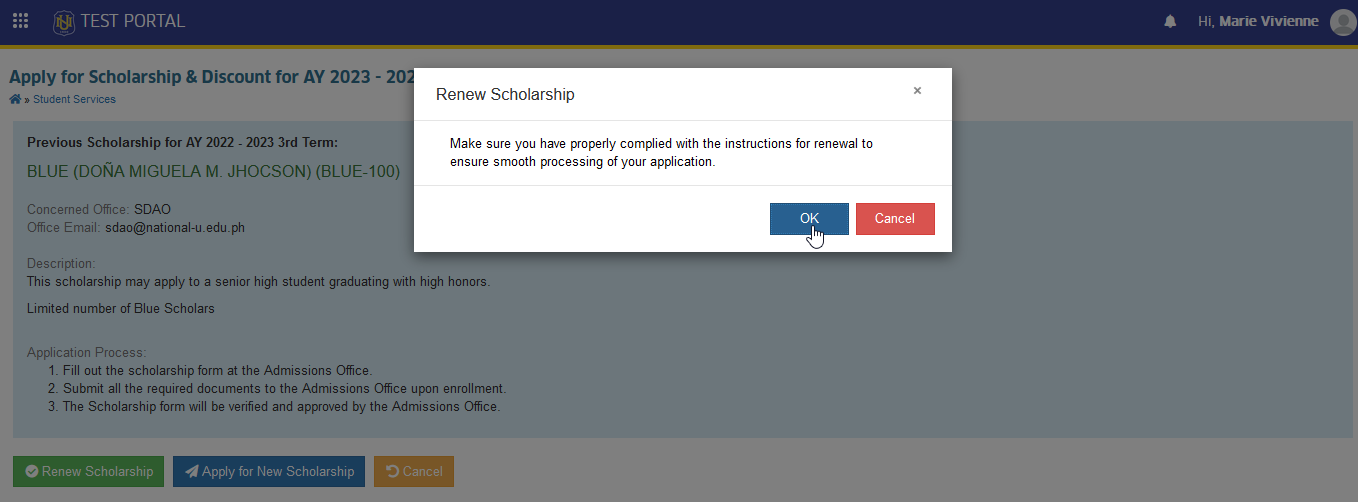Click dialog message about renewal instructions
This screenshot has width=1358, height=502.
pos(661,152)
